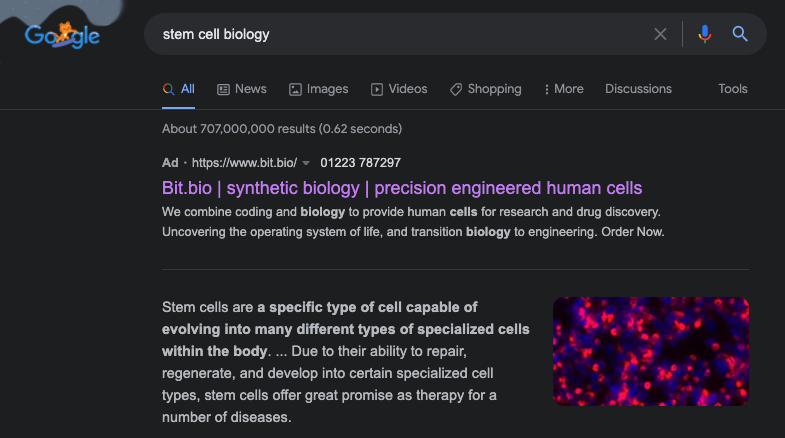
Task: Select the All results tab
Action: (179, 89)
